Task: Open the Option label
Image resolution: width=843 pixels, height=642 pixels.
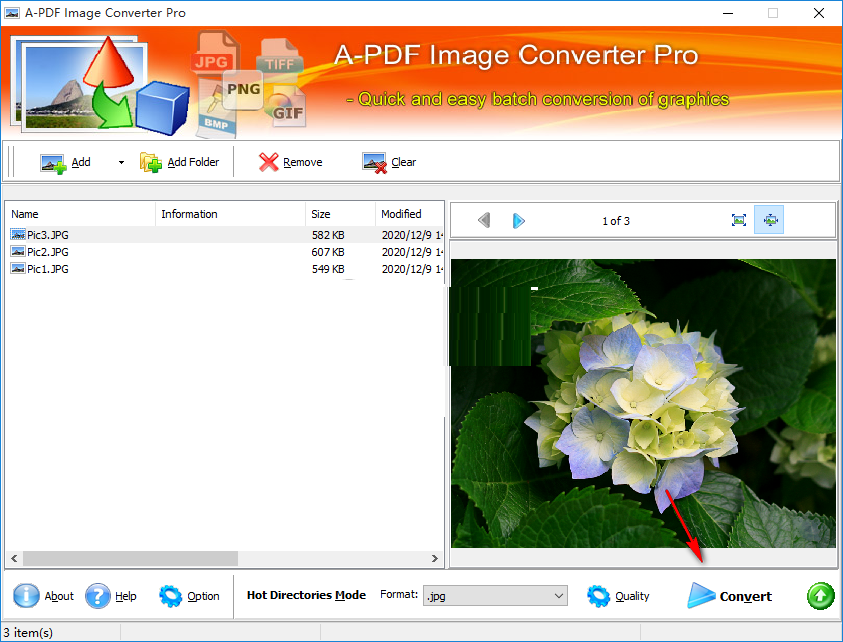Action: pyautogui.click(x=203, y=596)
